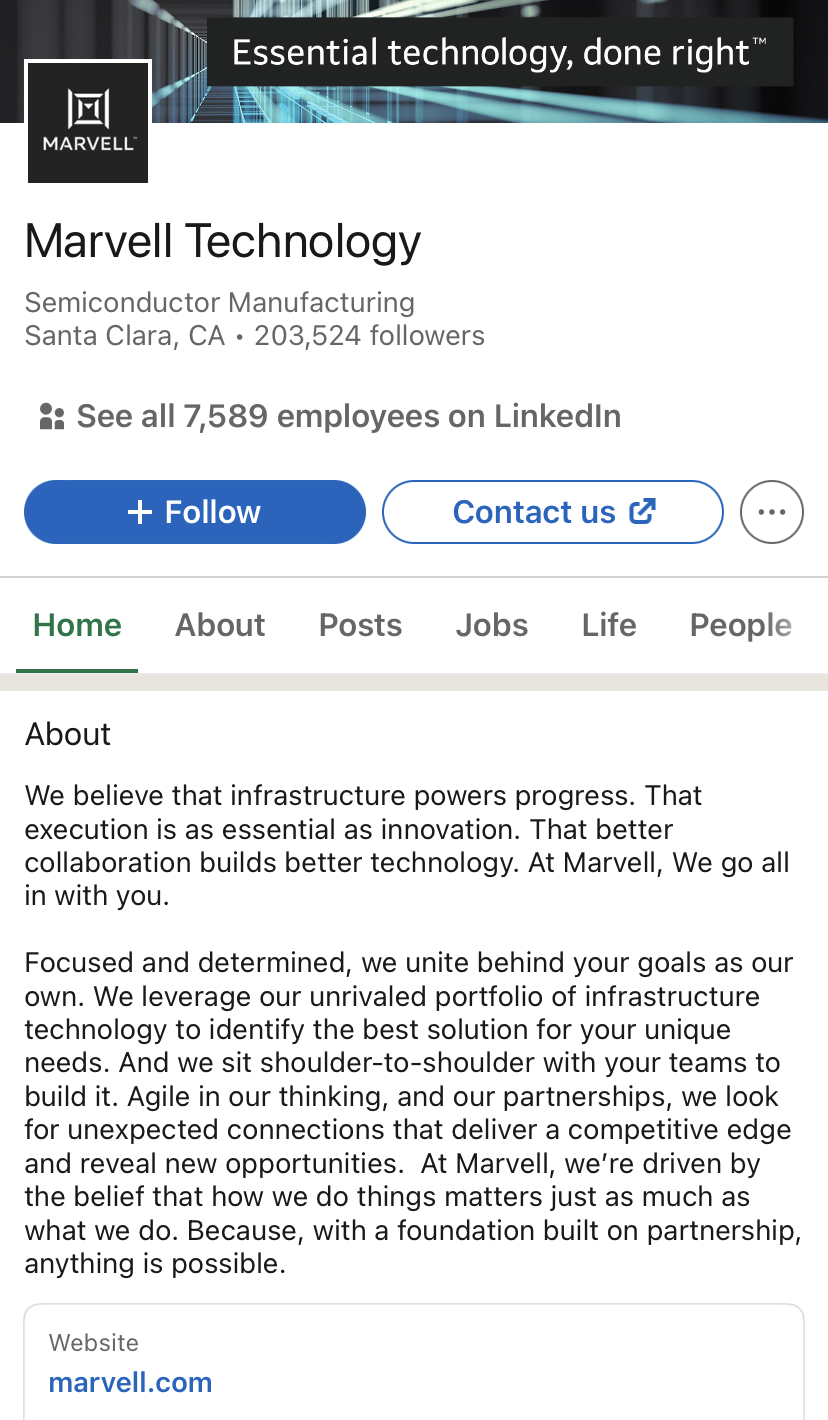Tap the Marvell company logo
Image resolution: width=828 pixels, height=1420 pixels.
pos(88,122)
